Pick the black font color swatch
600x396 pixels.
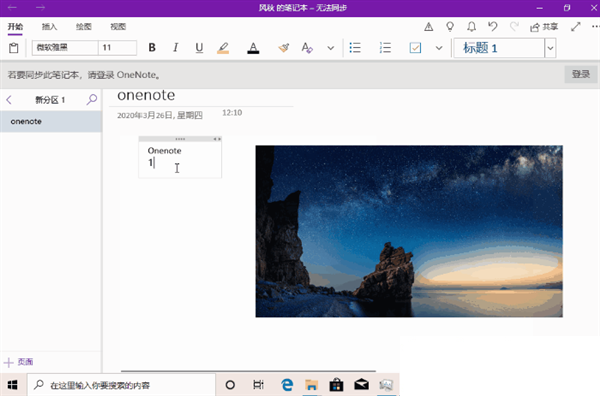pyautogui.click(x=253, y=48)
